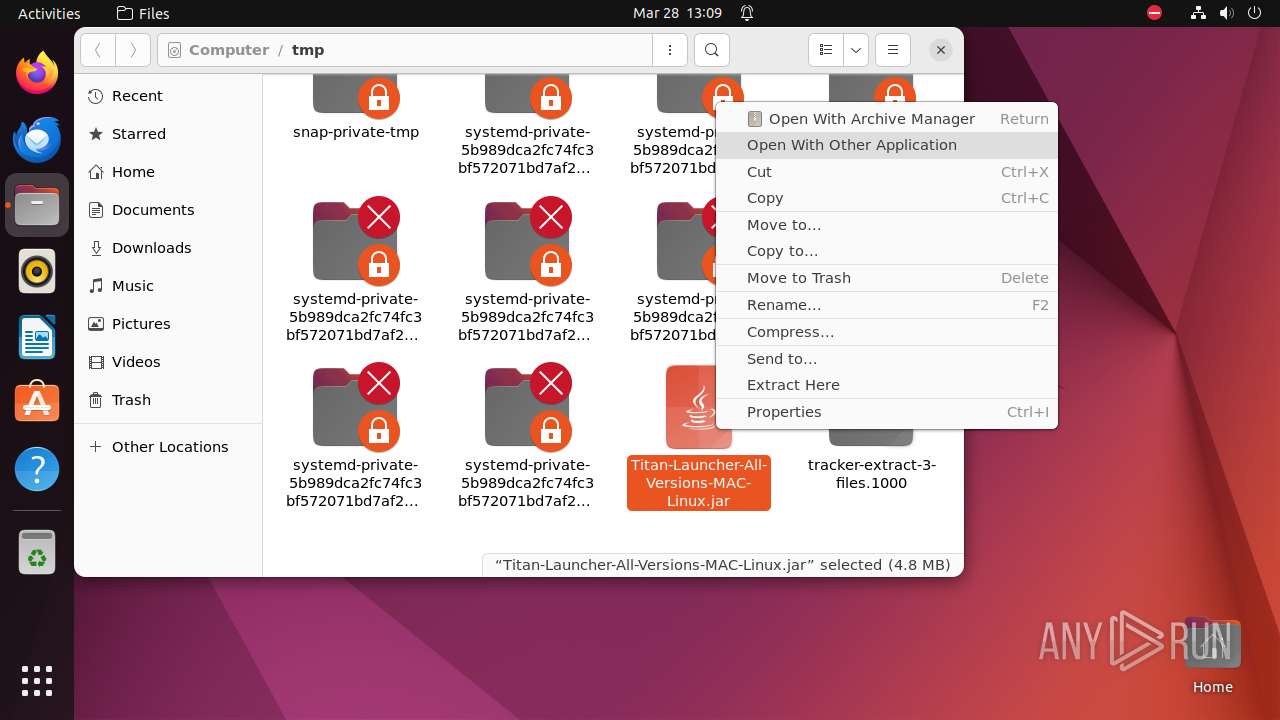The height and width of the screenshot is (720, 1280).
Task: Open the Help icon in the dock
Action: (x=37, y=469)
